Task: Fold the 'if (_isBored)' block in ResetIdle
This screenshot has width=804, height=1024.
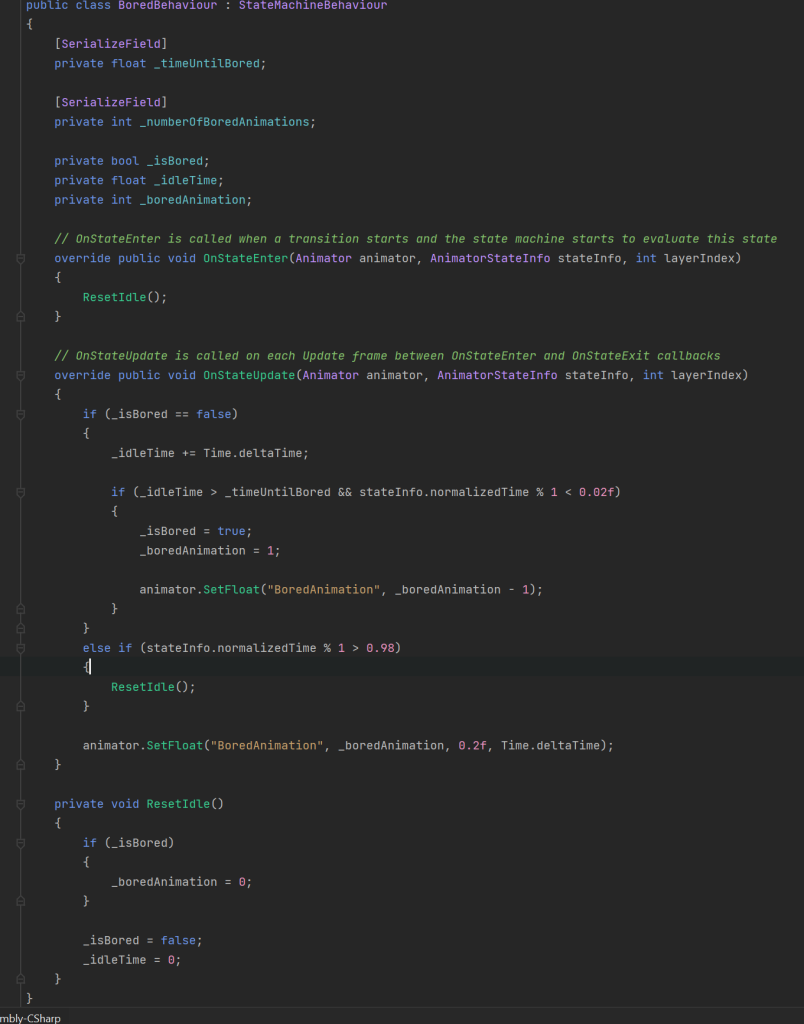Action: [x=20, y=843]
